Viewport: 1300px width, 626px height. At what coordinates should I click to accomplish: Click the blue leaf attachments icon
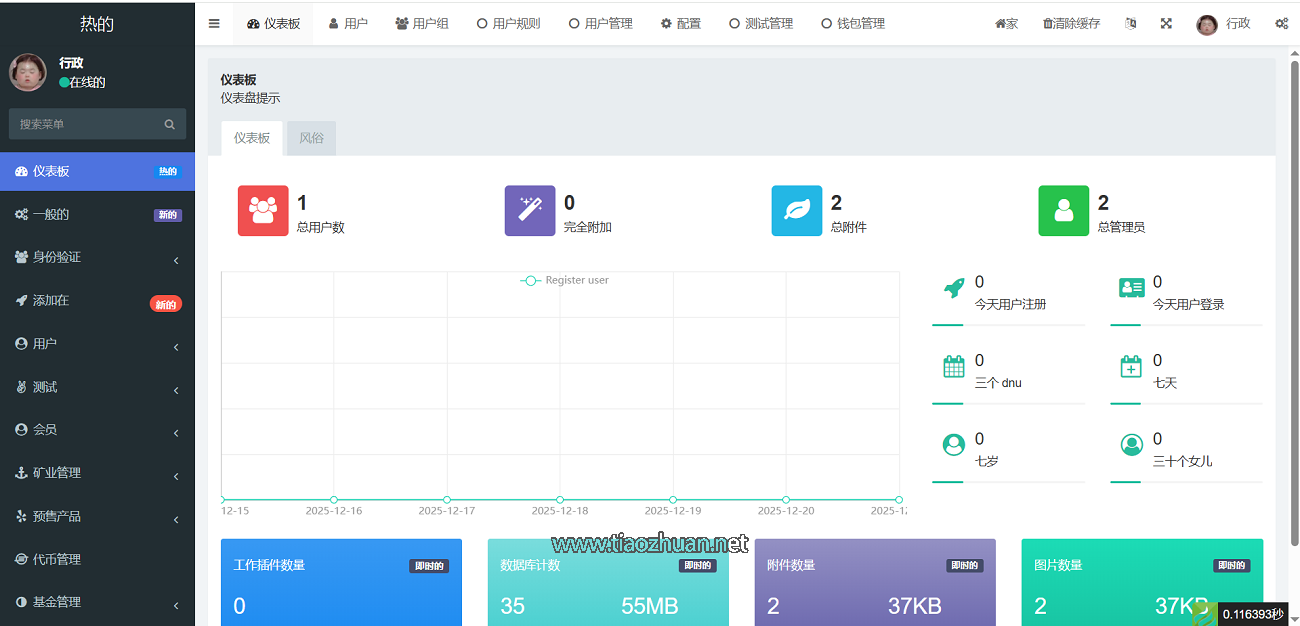(x=797, y=211)
